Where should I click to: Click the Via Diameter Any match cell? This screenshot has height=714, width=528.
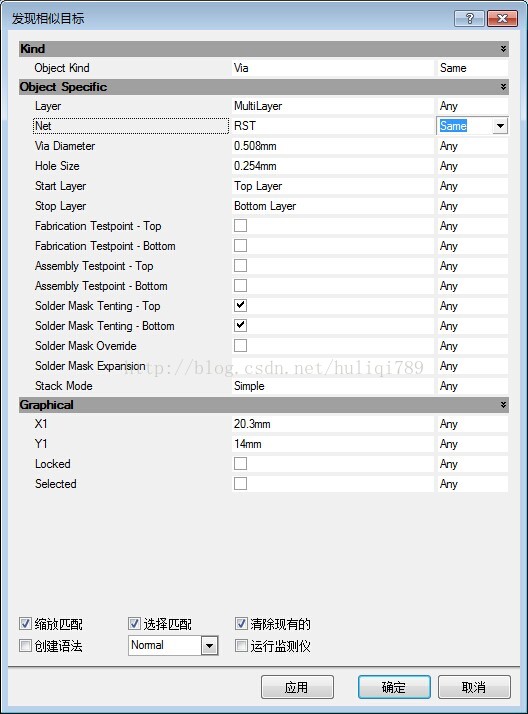point(472,146)
